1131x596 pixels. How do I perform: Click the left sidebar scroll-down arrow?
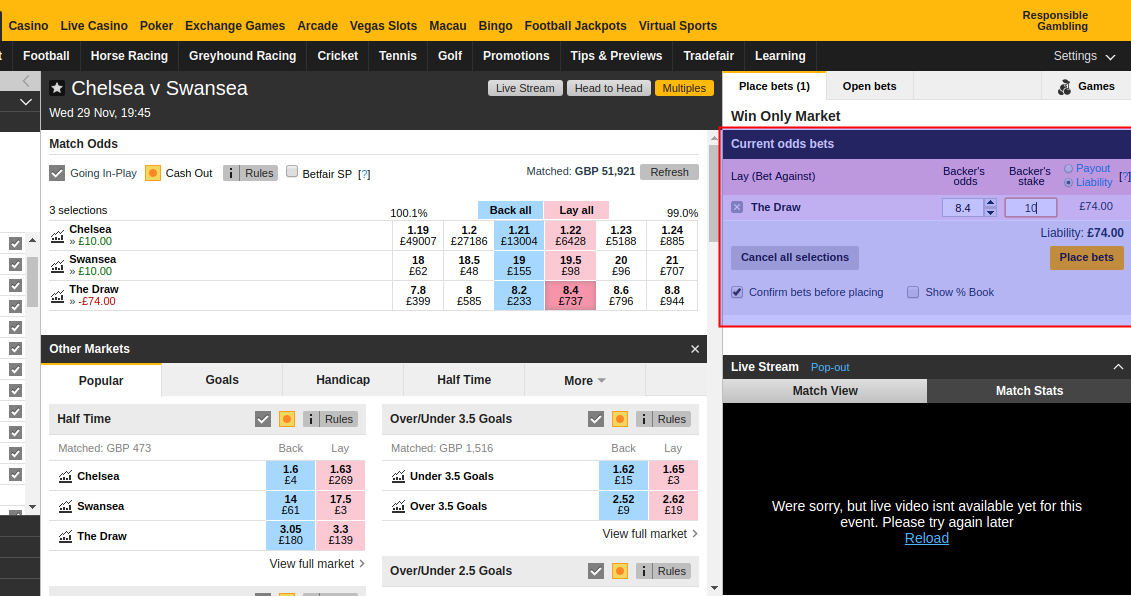pos(32,507)
